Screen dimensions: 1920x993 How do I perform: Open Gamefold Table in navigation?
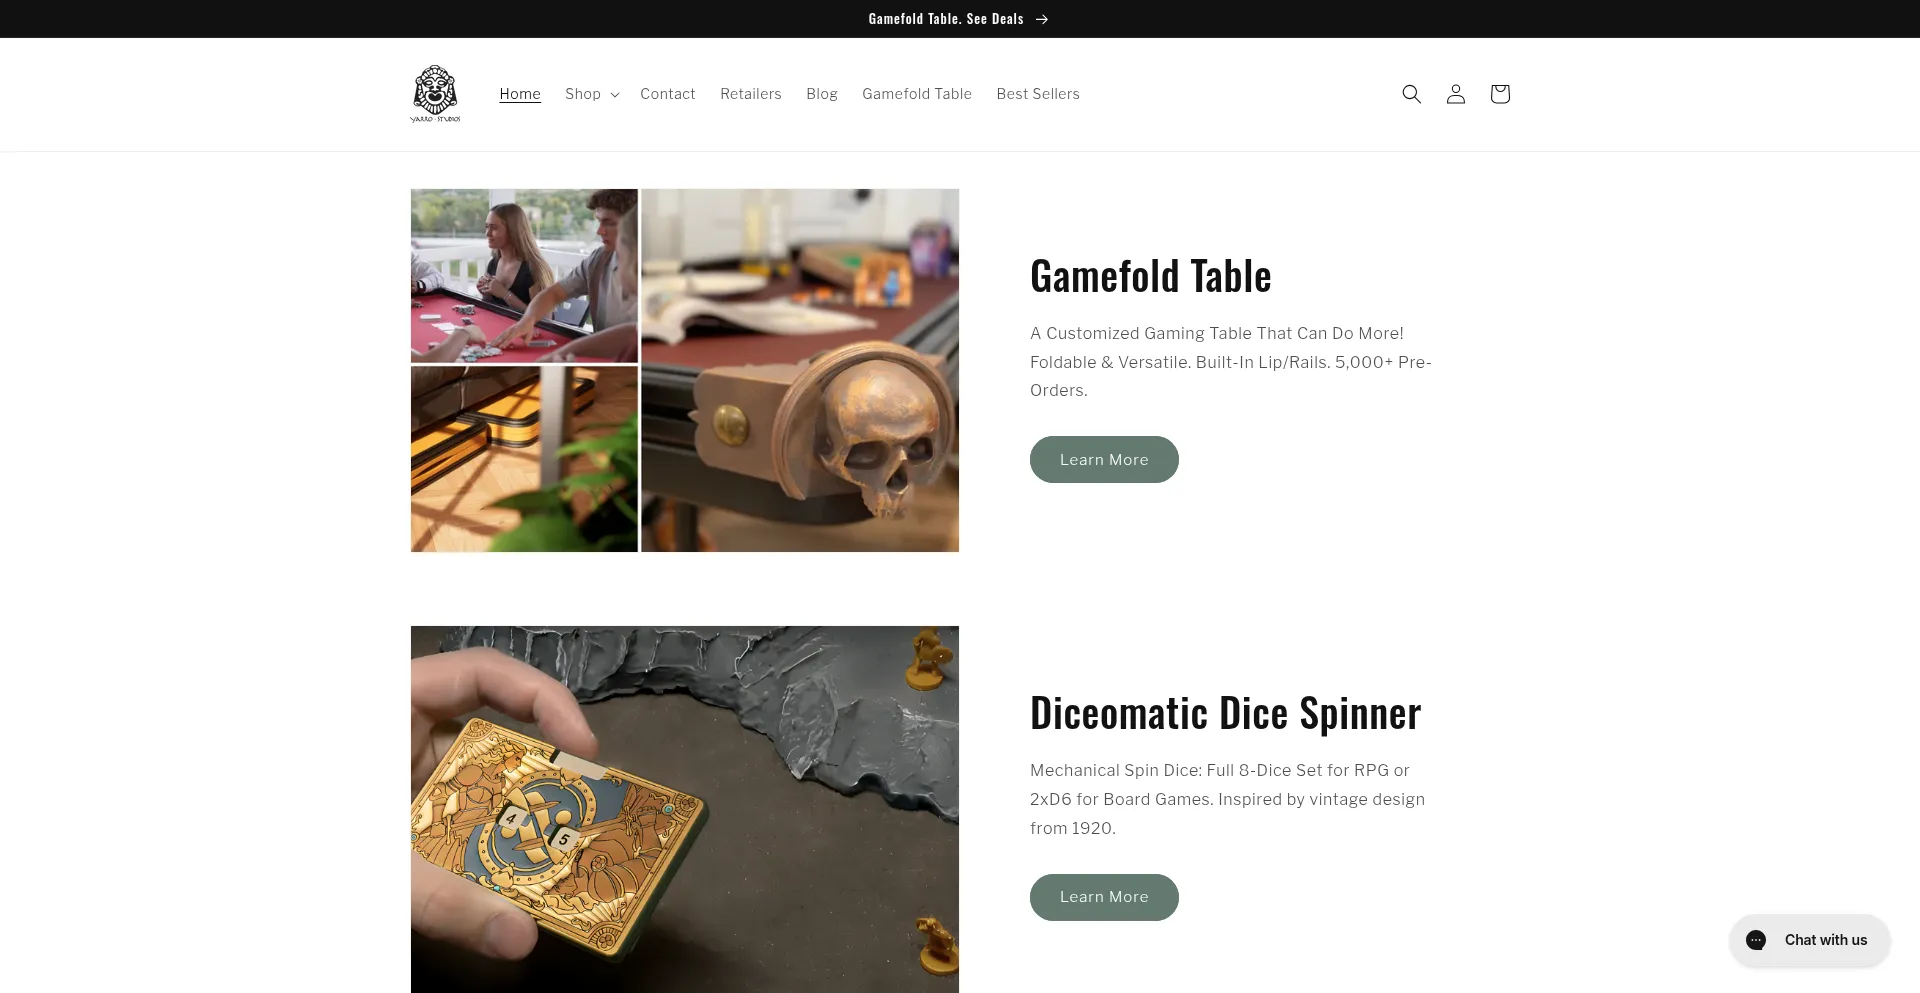[x=916, y=94]
